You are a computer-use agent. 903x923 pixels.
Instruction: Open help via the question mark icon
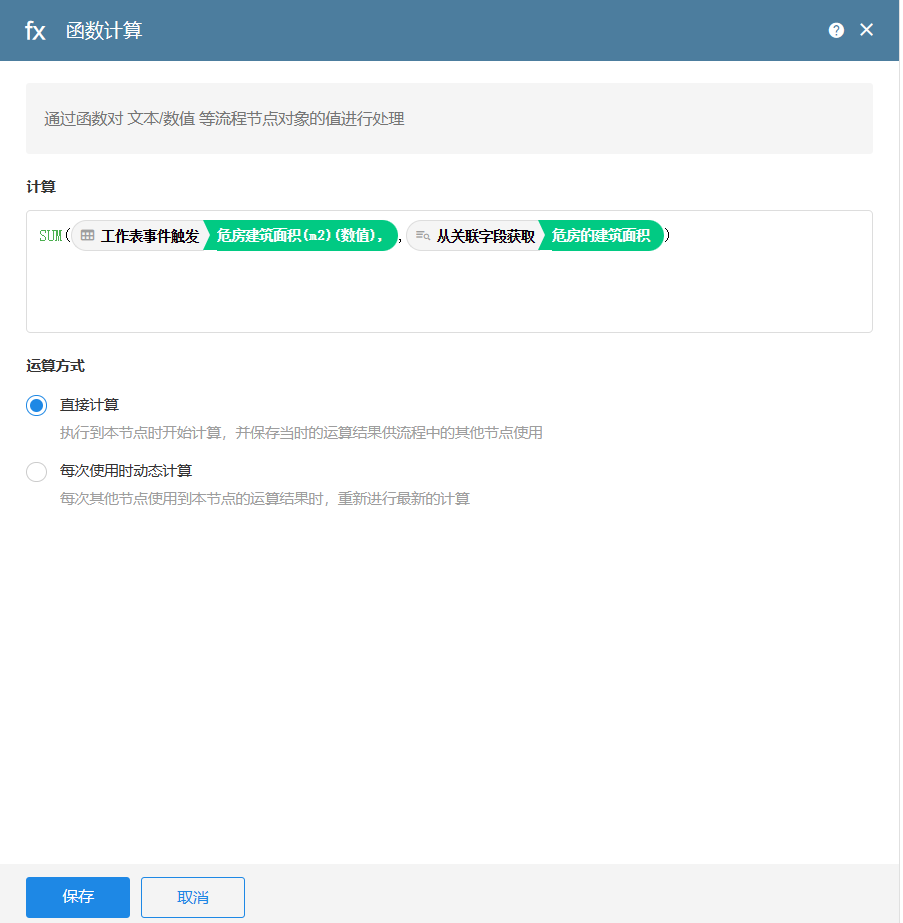[836, 30]
